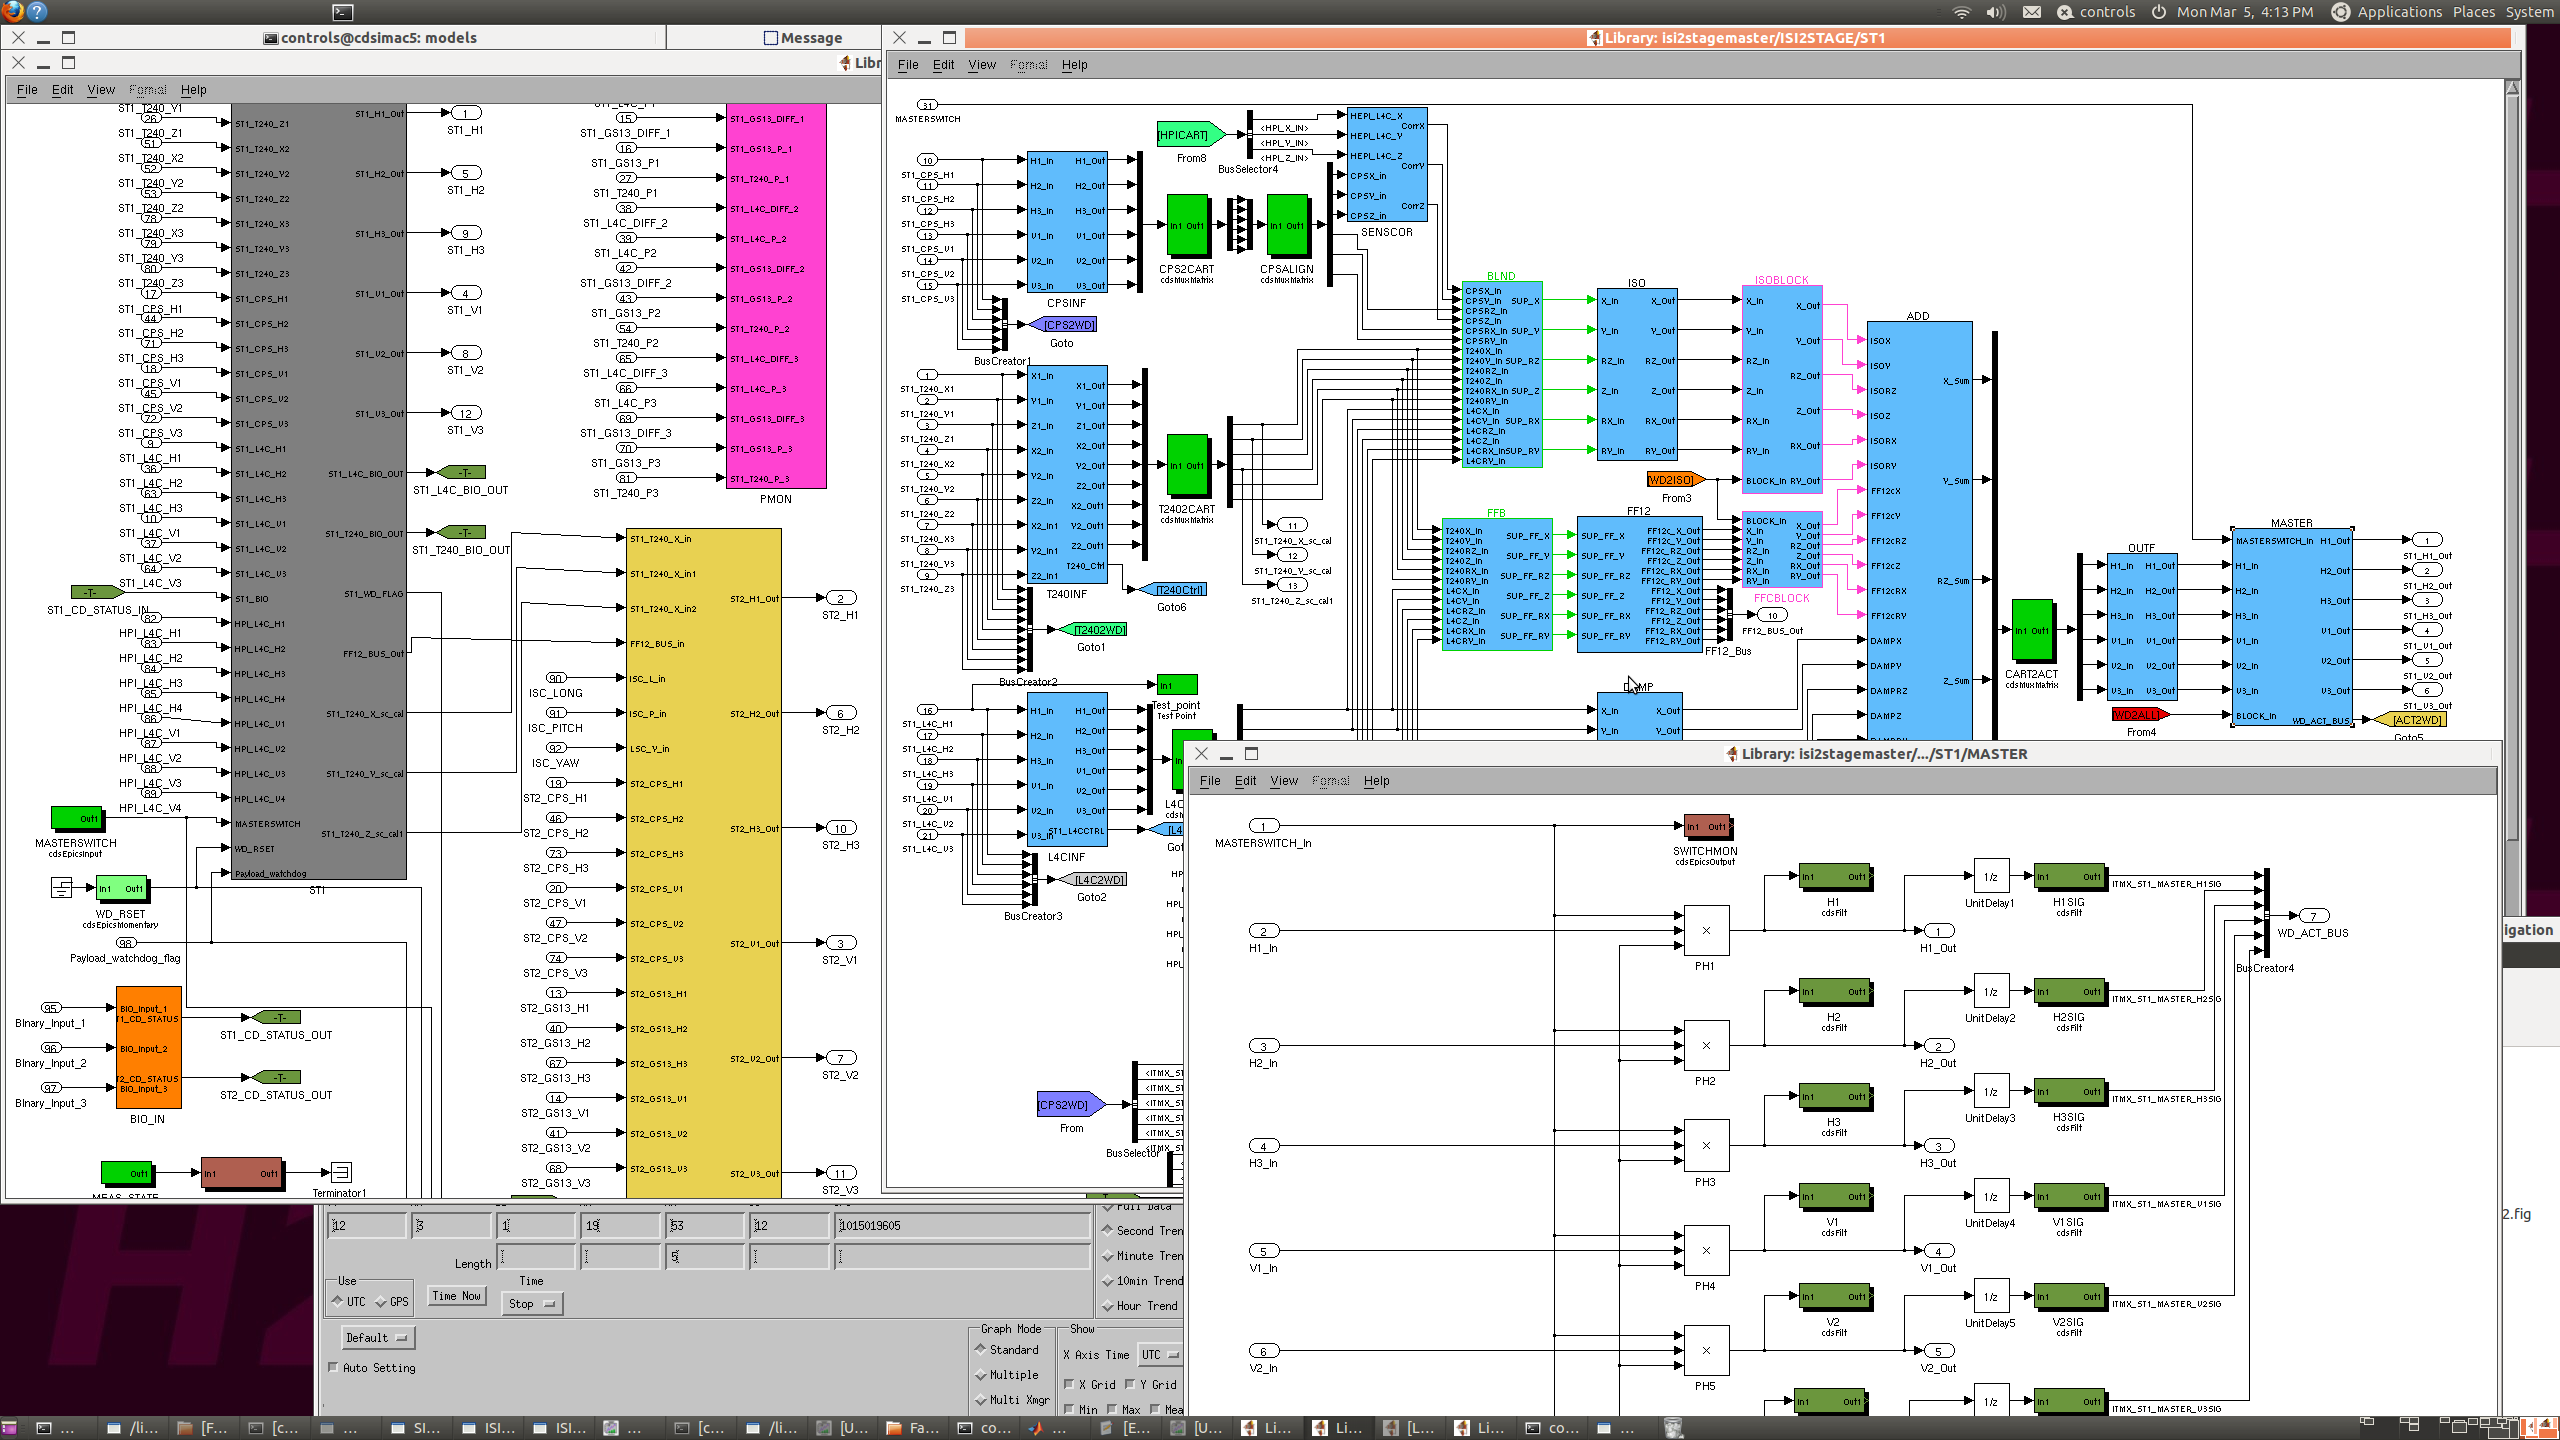
Task: Open the power shutdown indicator
Action: click(x=2158, y=12)
